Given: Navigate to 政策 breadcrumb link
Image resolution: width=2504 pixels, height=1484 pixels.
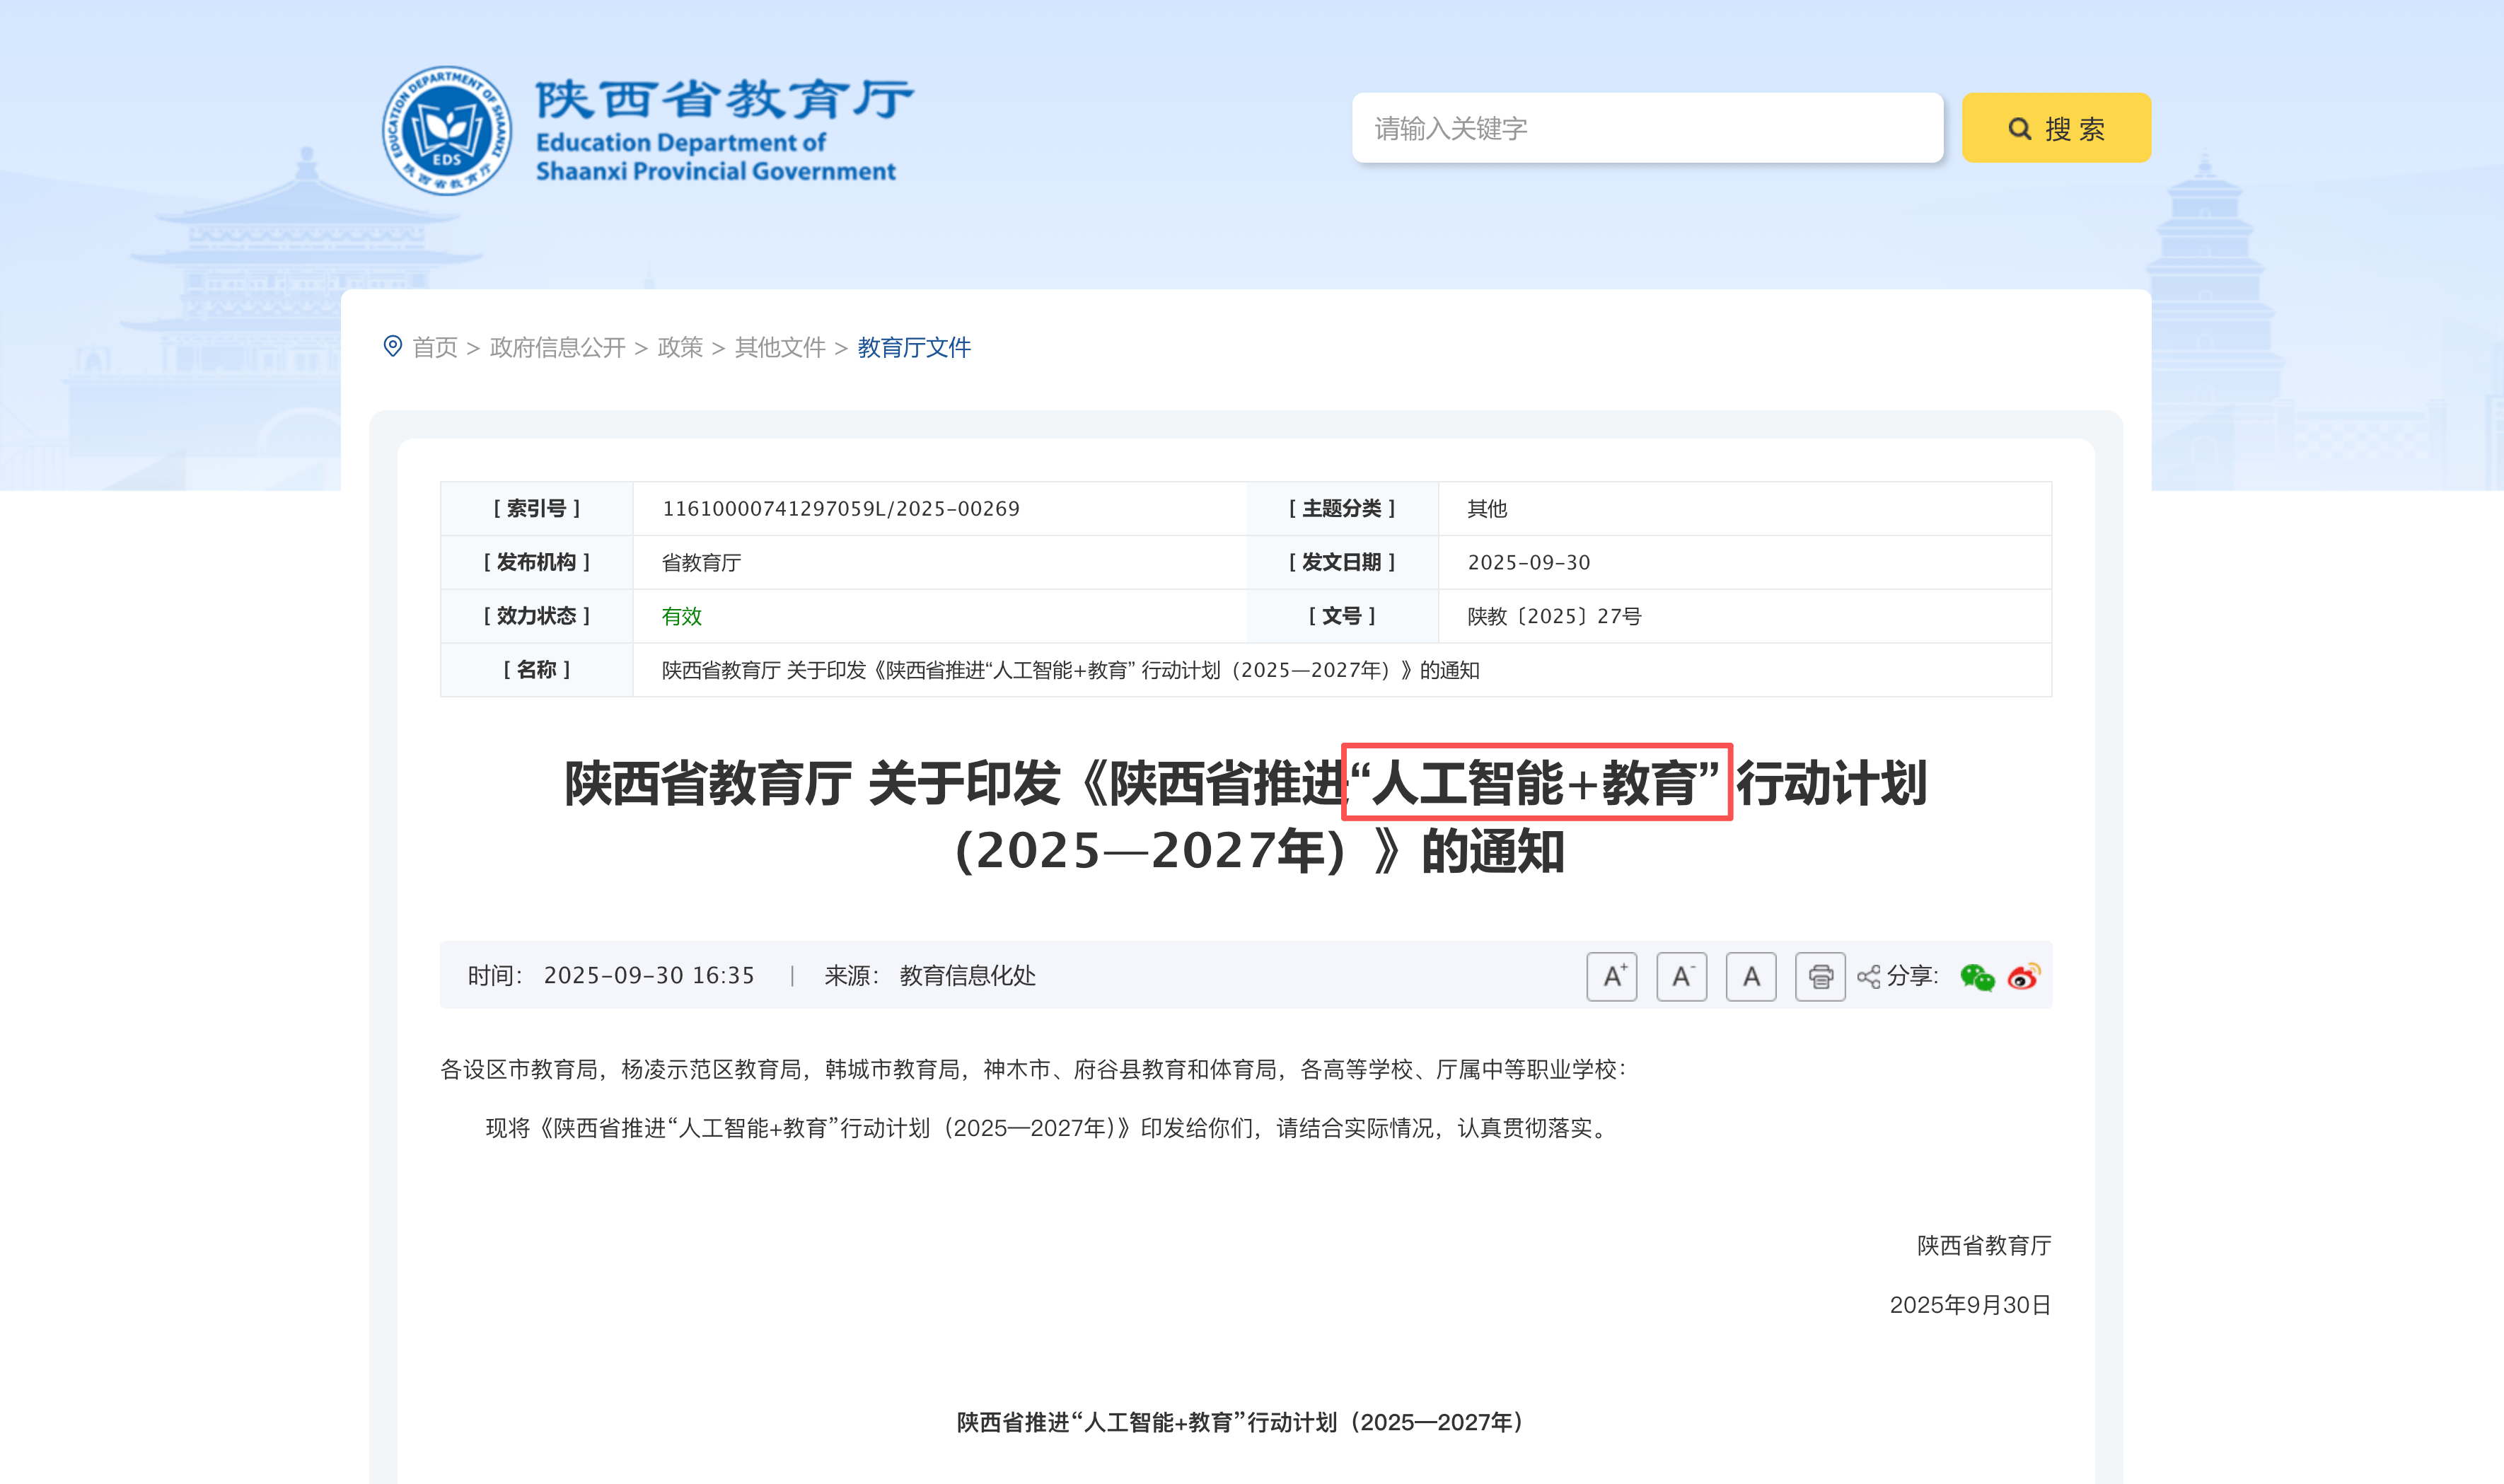Looking at the screenshot, I should click(680, 347).
